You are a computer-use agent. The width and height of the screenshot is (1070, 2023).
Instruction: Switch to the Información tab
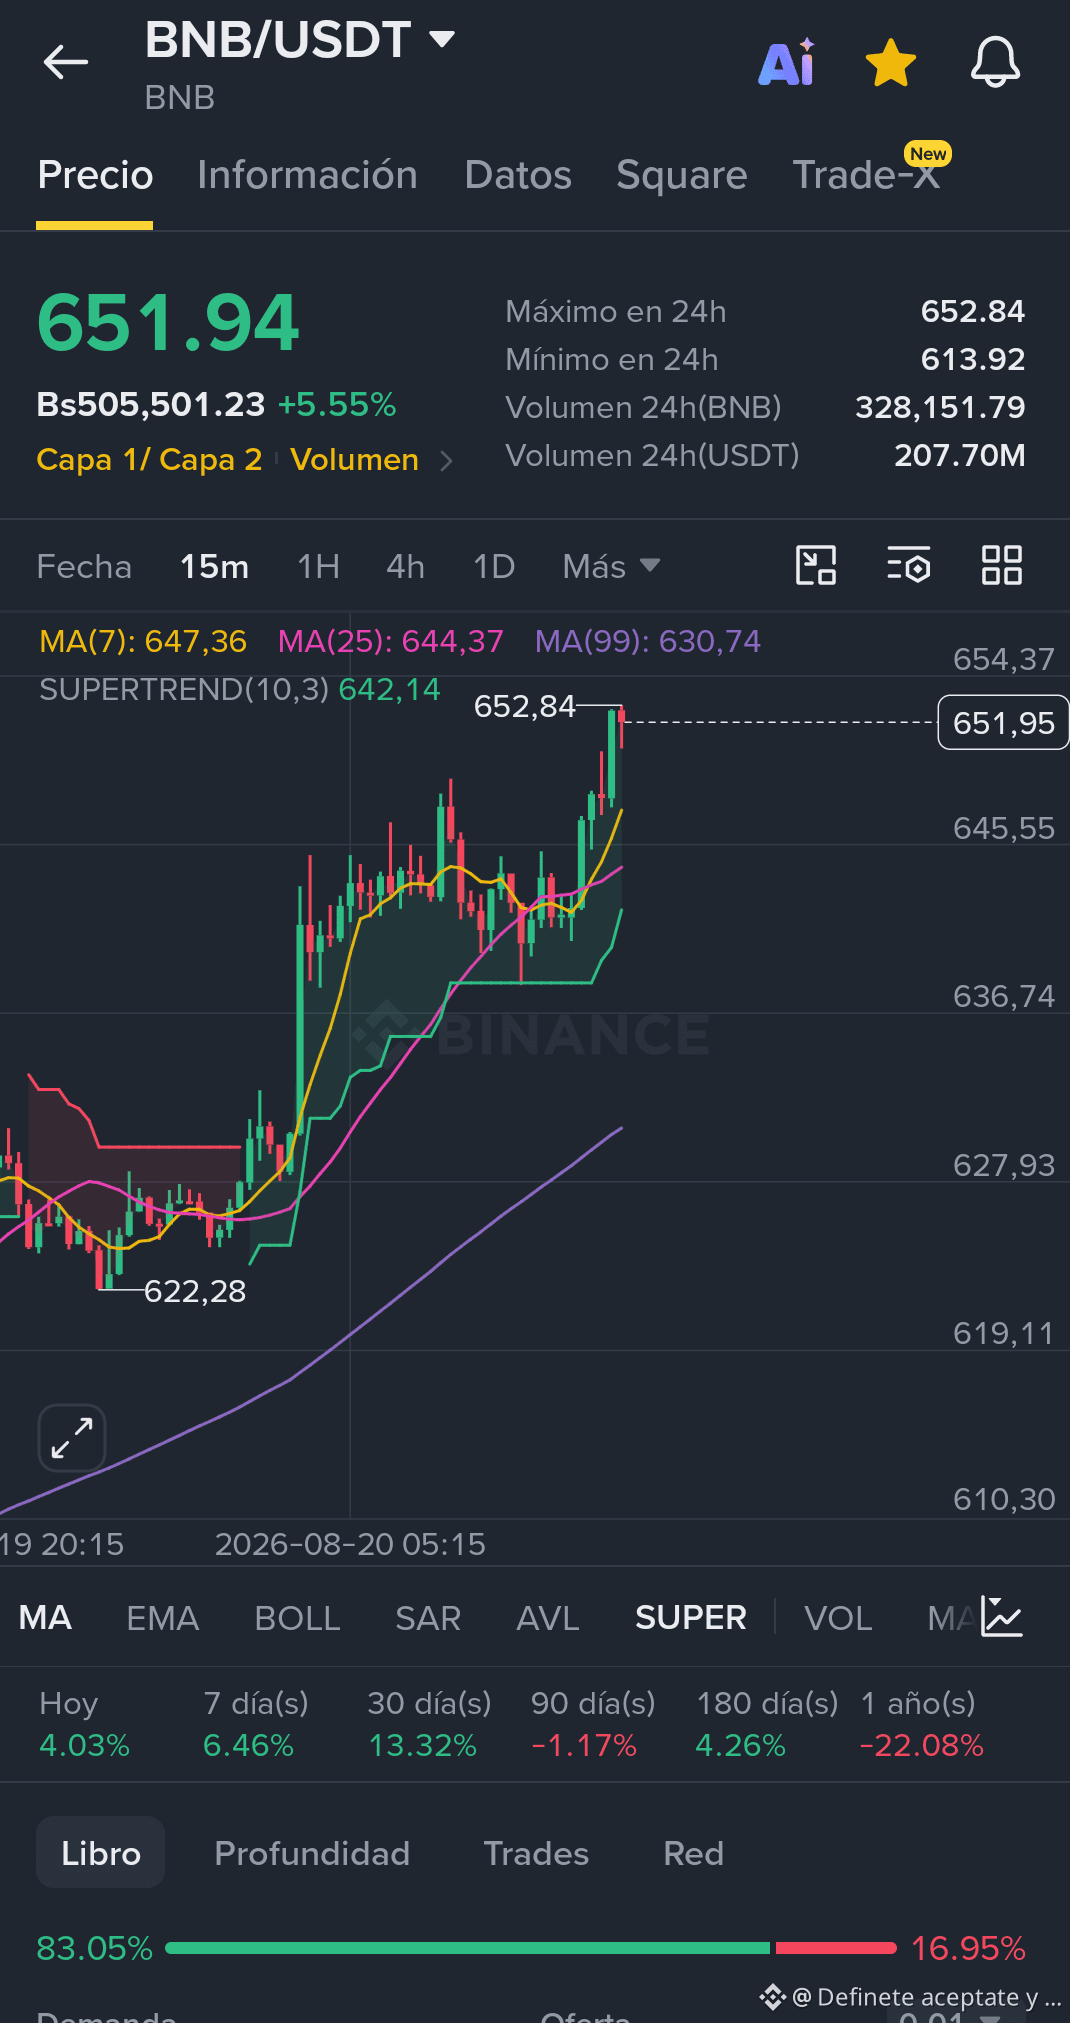tap(307, 175)
